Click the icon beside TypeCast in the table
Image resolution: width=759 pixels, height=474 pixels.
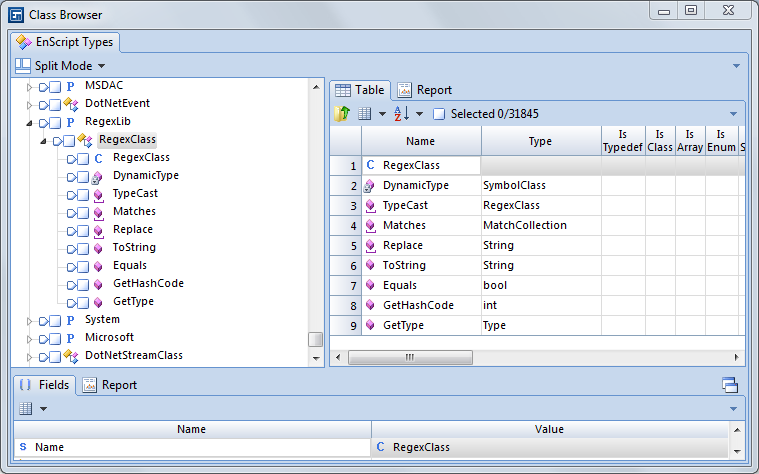tap(370, 206)
